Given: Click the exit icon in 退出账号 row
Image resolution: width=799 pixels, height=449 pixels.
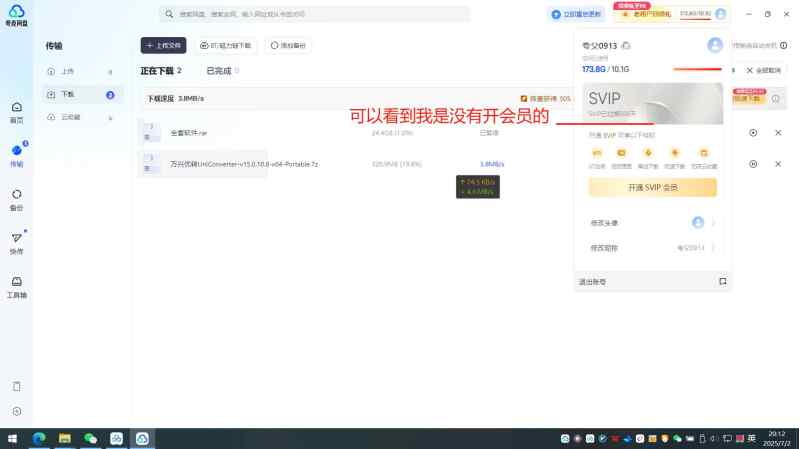Looking at the screenshot, I should click(723, 281).
